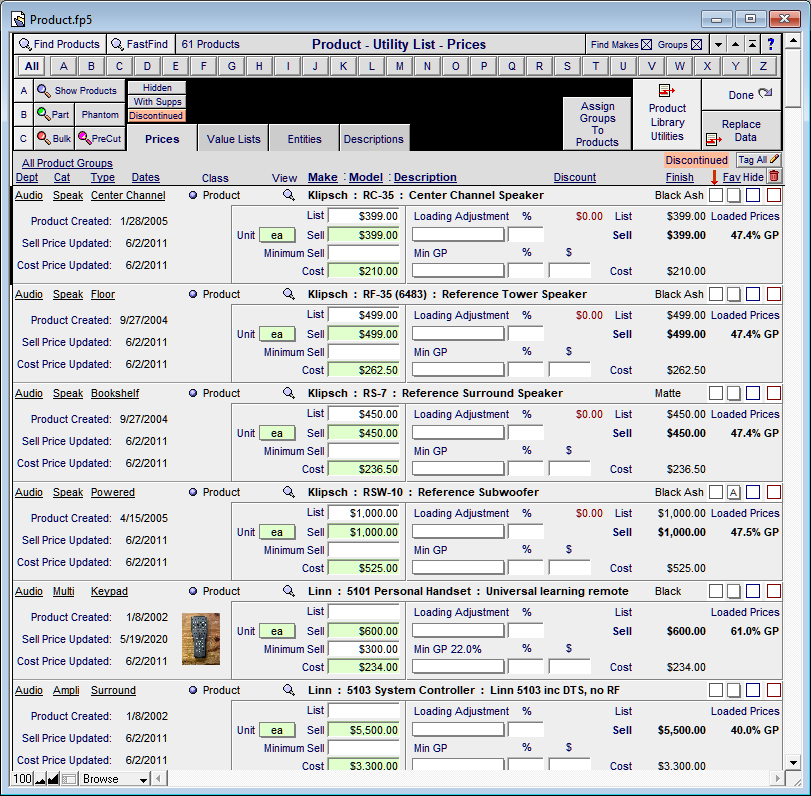Screen dimensions: 811x796
Task: Click the With Supps button
Action: [x=157, y=101]
